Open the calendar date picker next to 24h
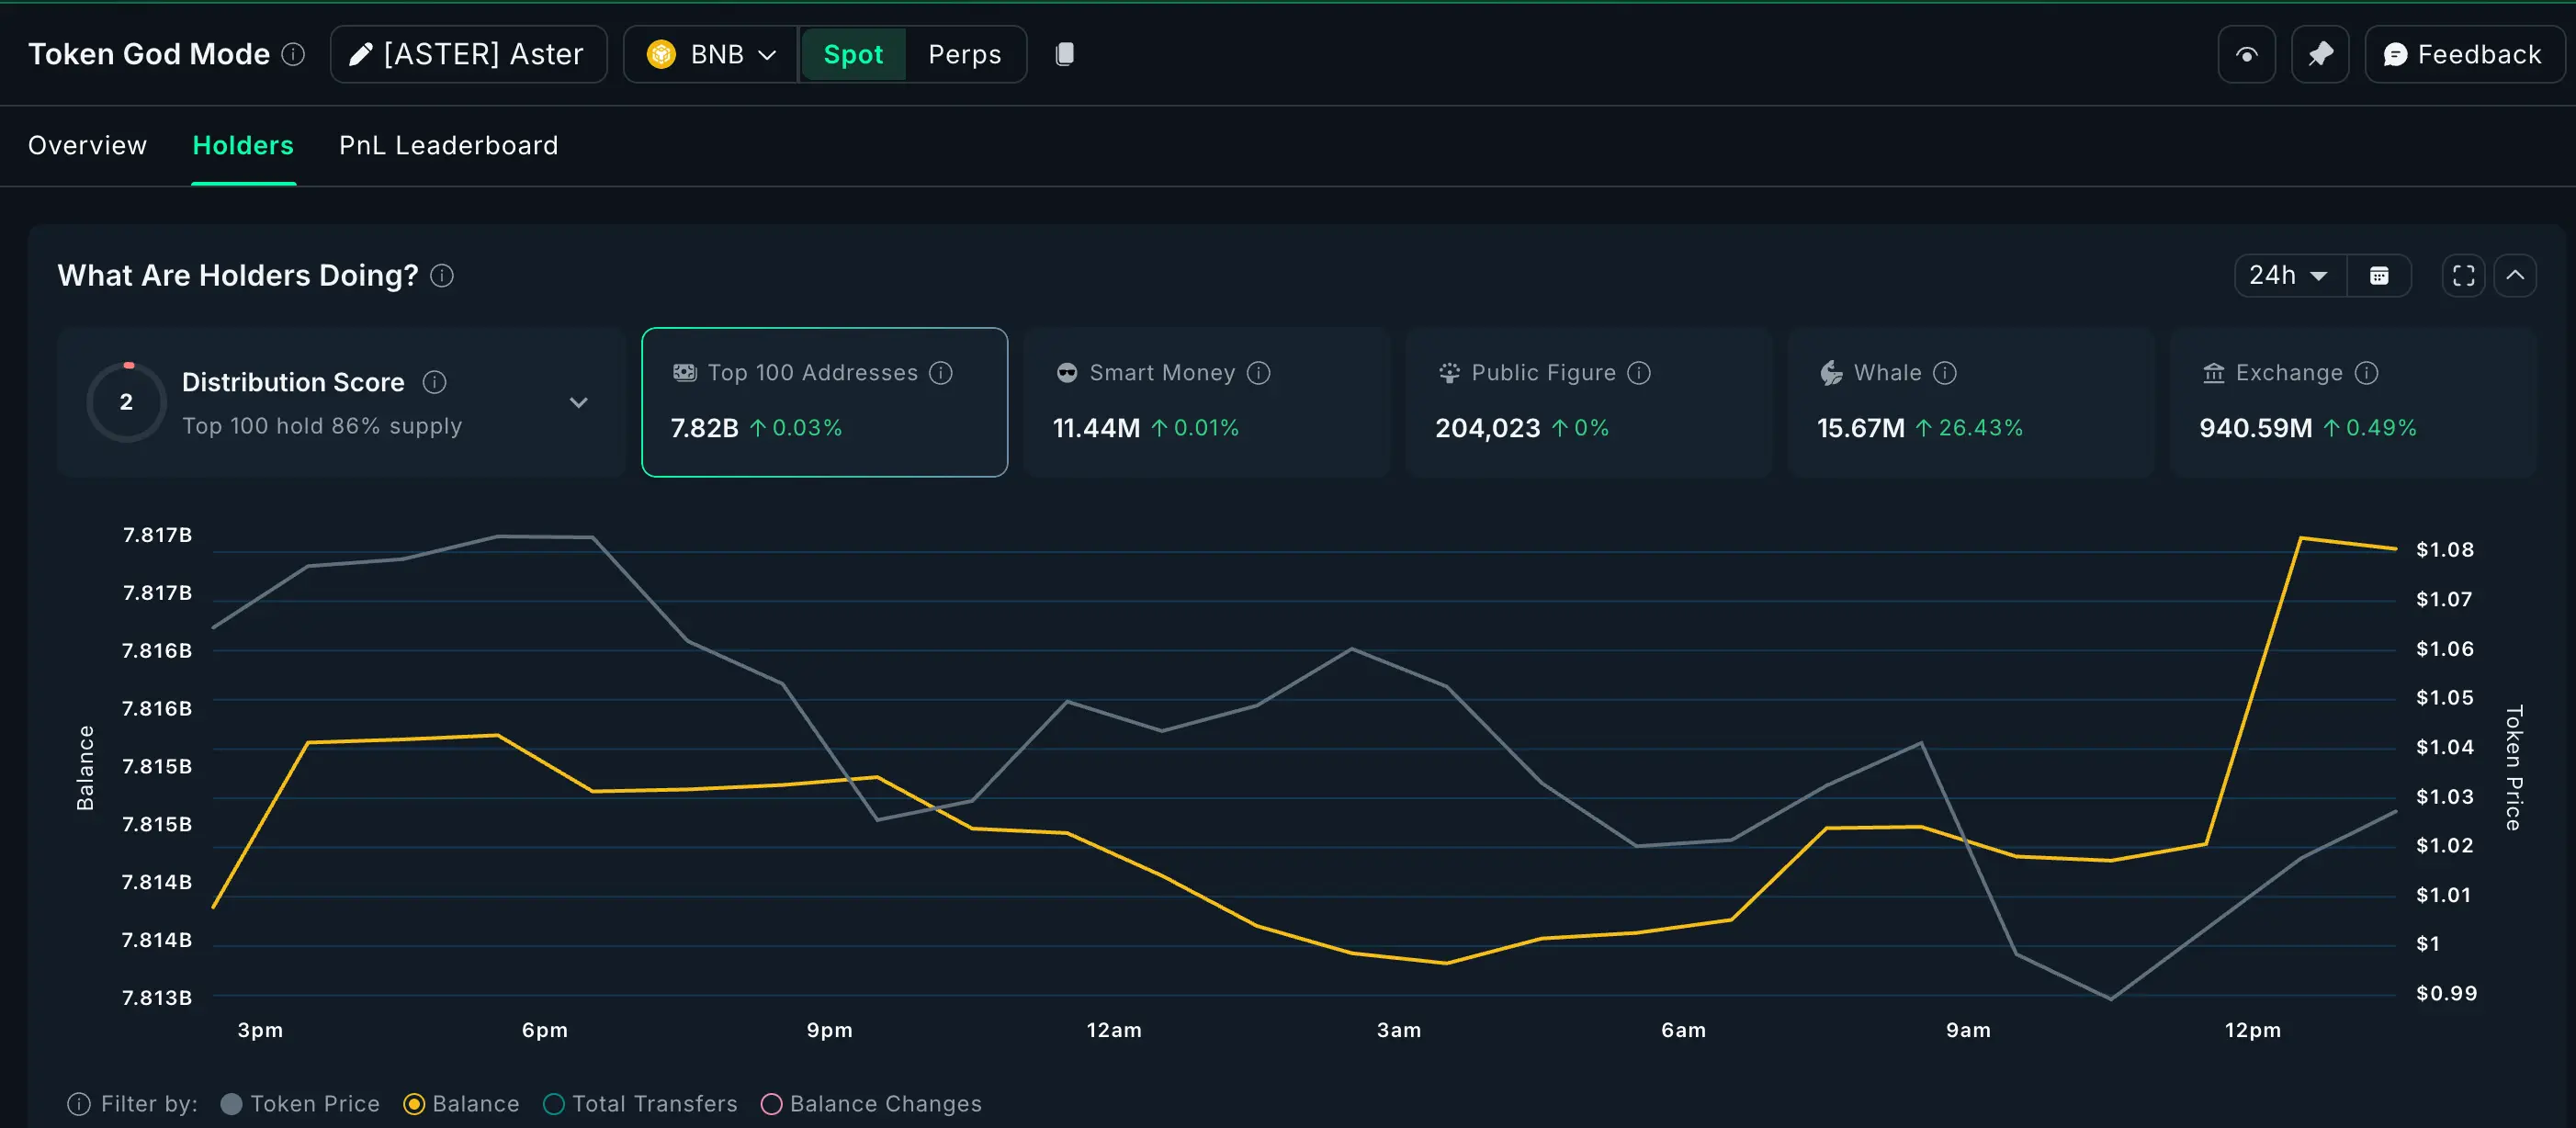Image resolution: width=2576 pixels, height=1128 pixels. (x=2381, y=275)
